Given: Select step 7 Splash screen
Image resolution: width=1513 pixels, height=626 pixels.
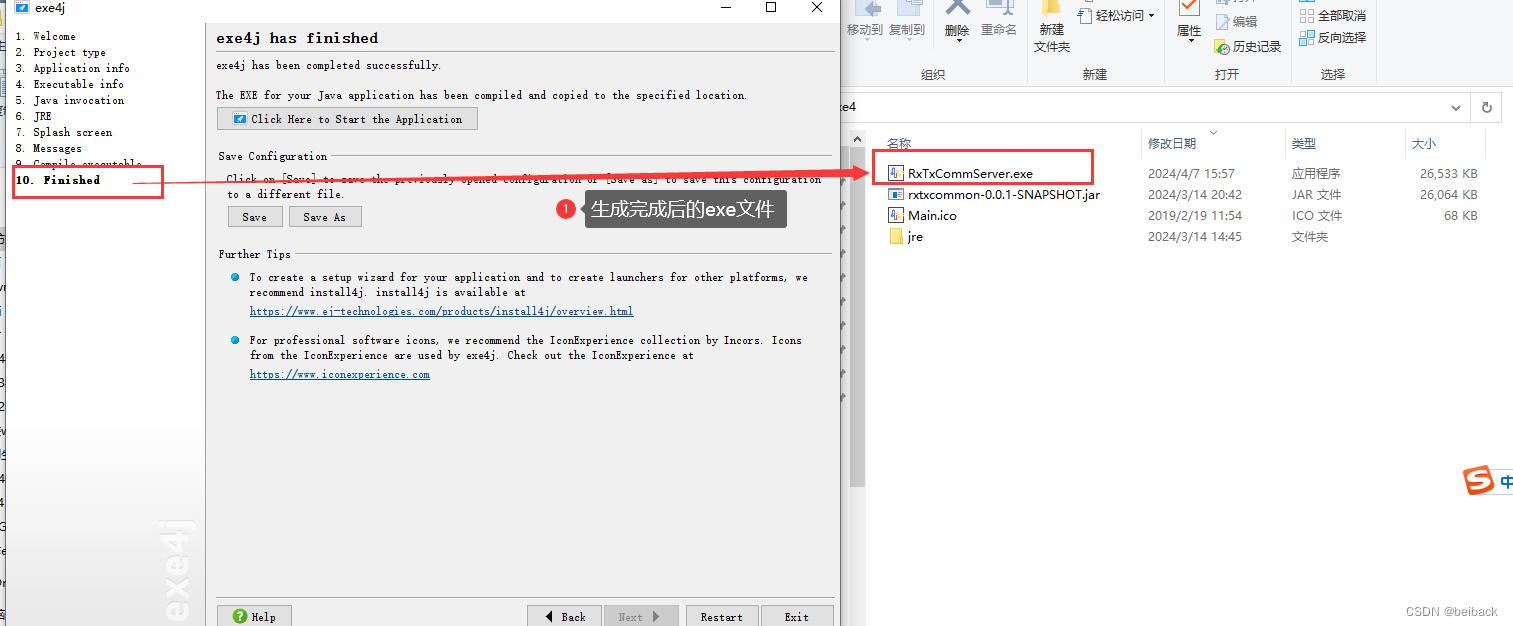Looking at the screenshot, I should (x=63, y=132).
